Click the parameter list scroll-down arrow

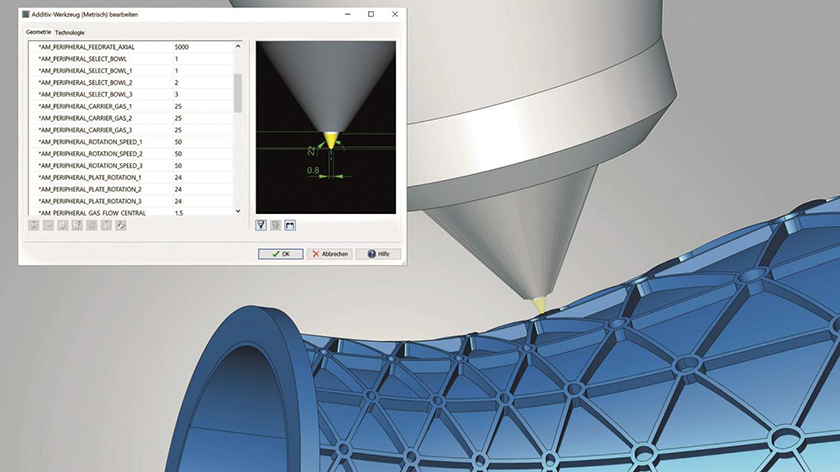[238, 211]
